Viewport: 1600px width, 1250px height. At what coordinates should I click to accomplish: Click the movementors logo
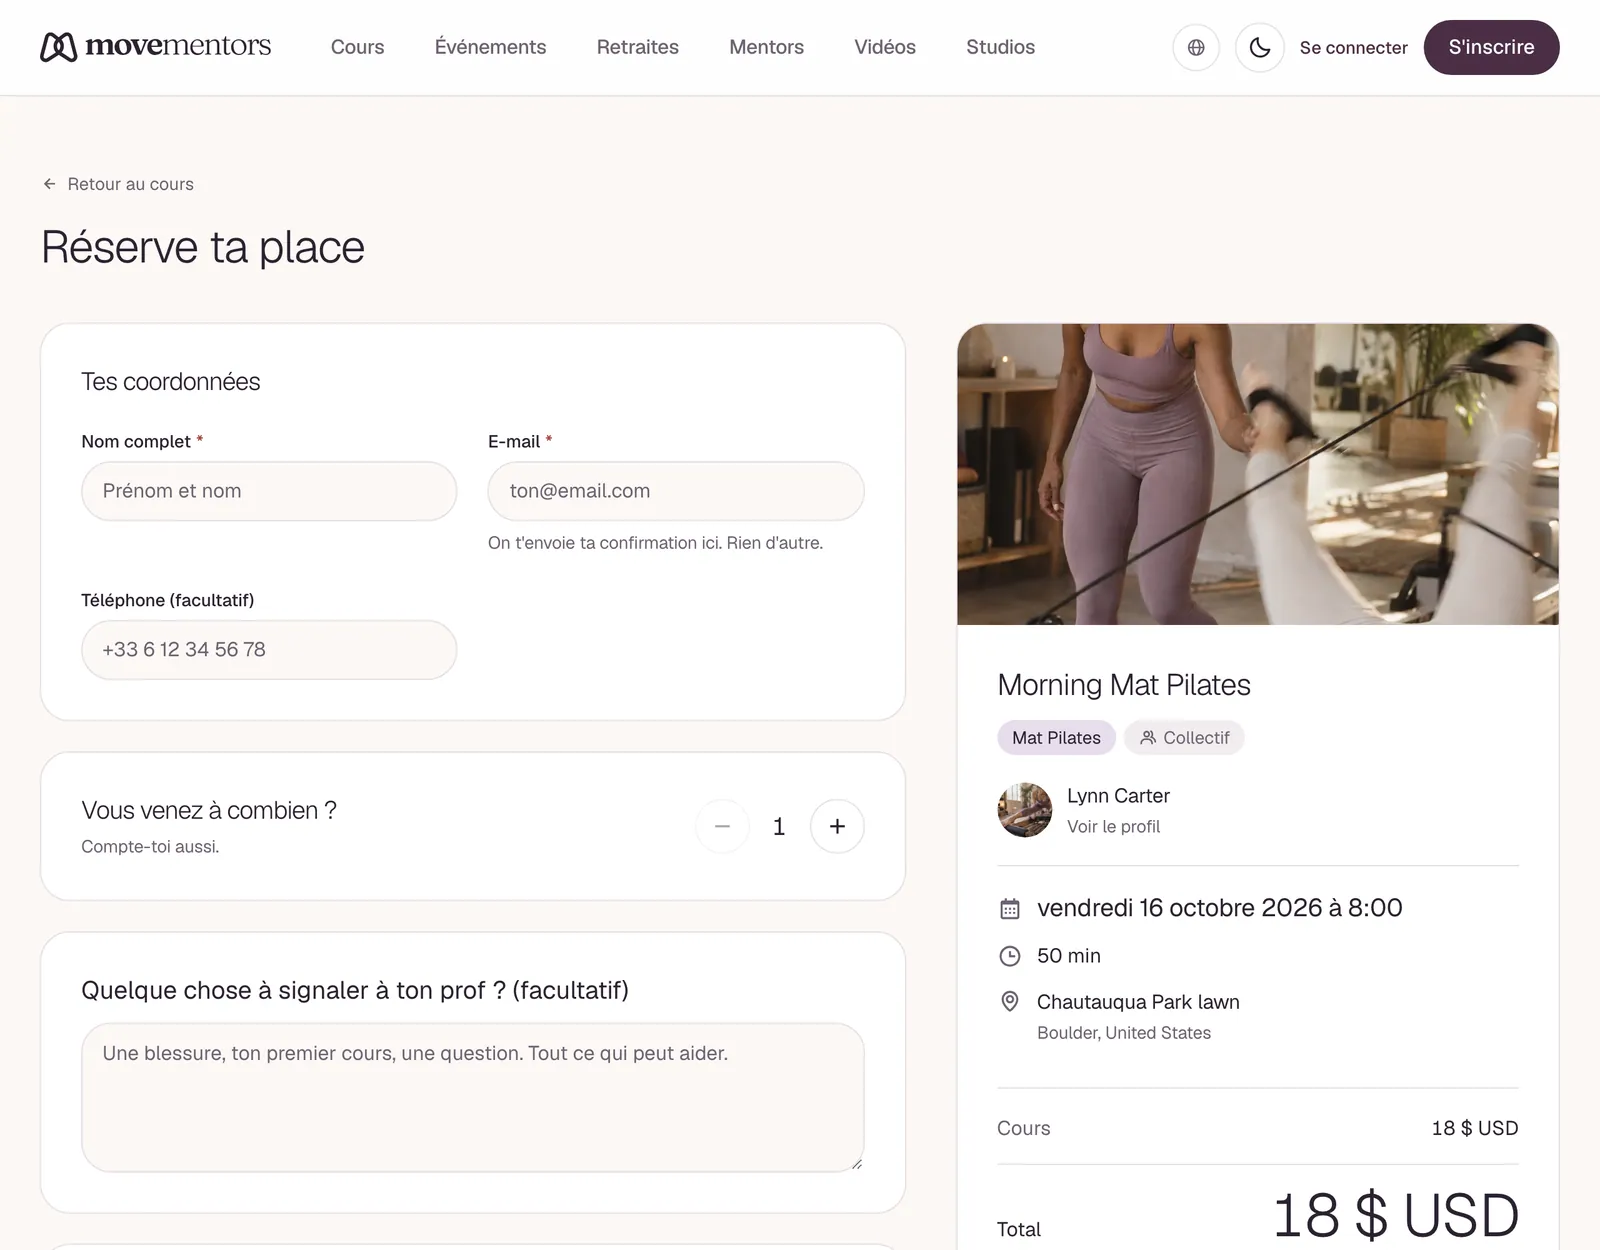click(x=156, y=46)
